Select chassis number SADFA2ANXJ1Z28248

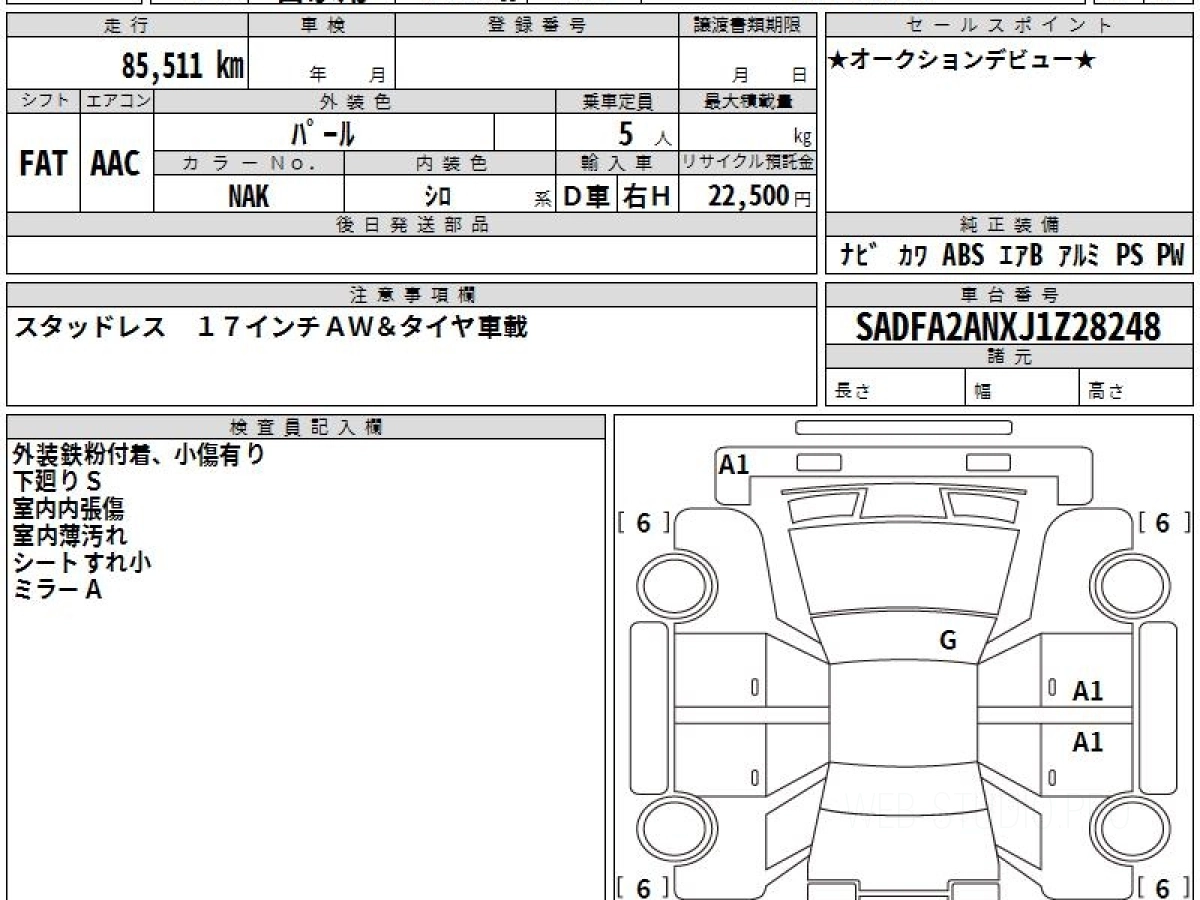1008,327
